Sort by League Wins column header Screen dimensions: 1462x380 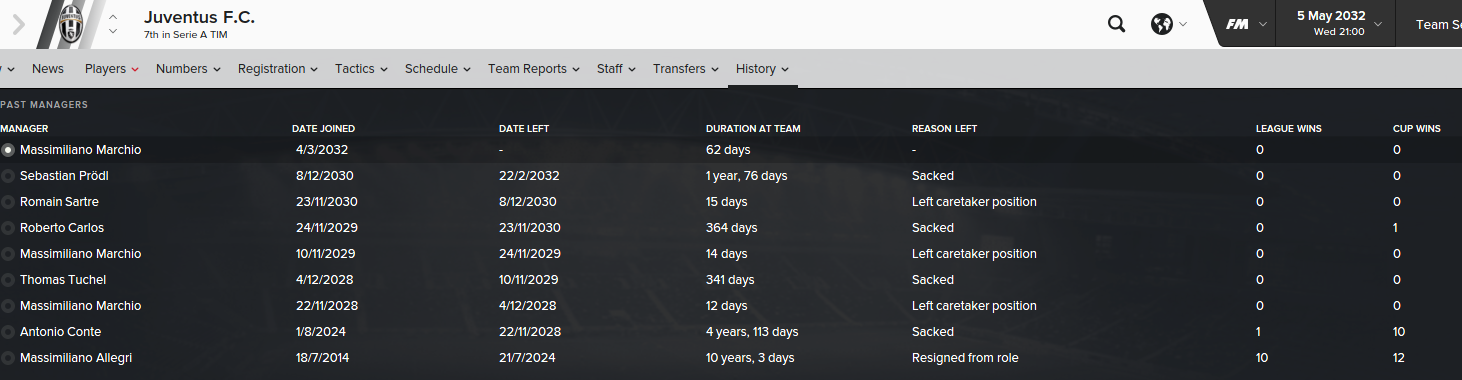[x=1289, y=129]
